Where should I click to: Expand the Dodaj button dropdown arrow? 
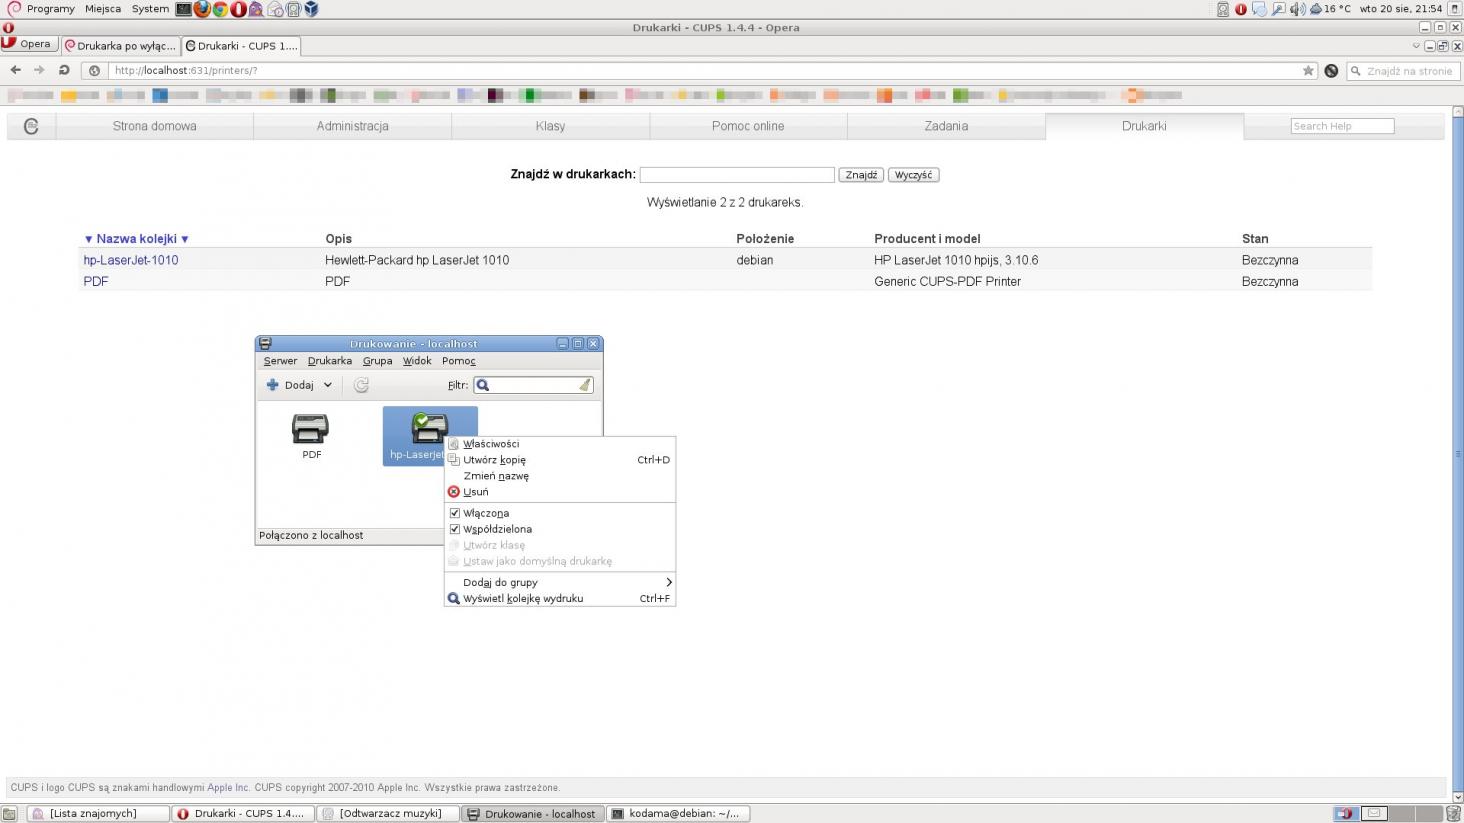(327, 385)
